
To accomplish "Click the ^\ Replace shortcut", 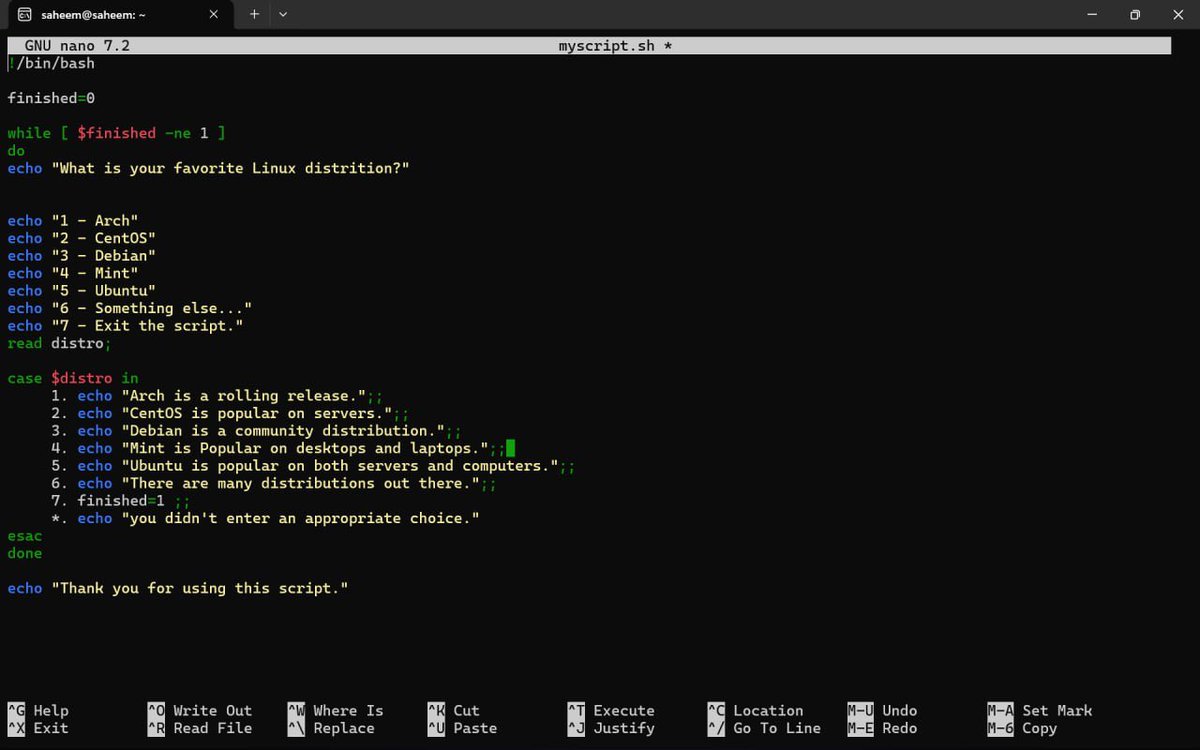I will point(331,728).
